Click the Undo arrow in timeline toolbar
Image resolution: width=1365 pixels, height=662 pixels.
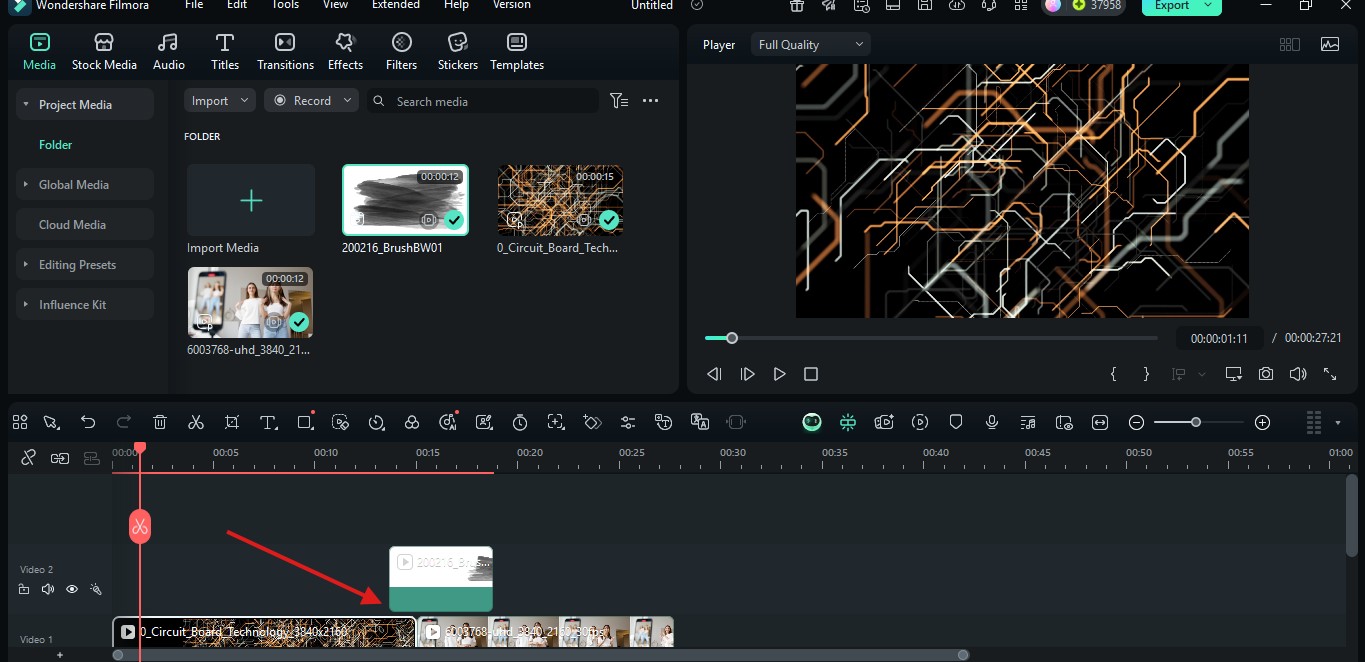pos(88,423)
